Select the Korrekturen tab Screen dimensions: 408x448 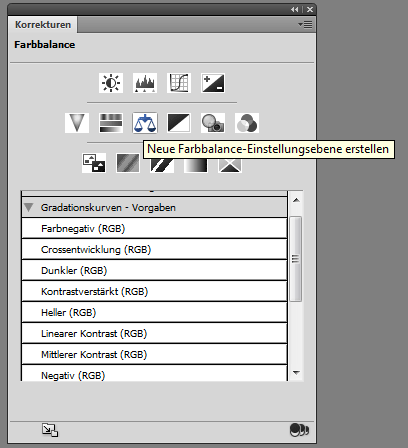click(43, 25)
